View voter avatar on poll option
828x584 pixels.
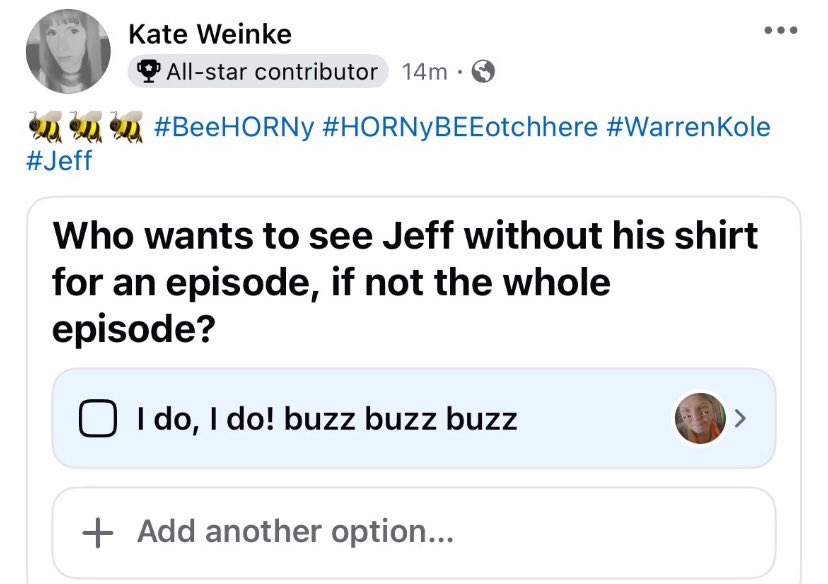click(700, 418)
